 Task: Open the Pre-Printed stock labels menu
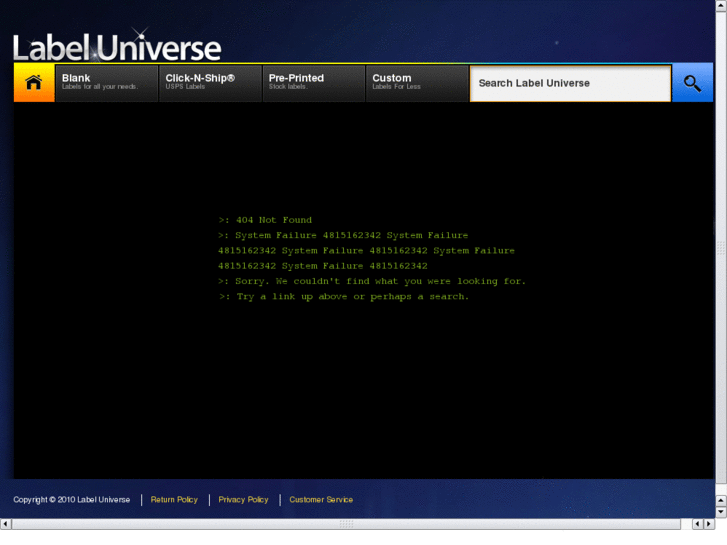coord(314,83)
